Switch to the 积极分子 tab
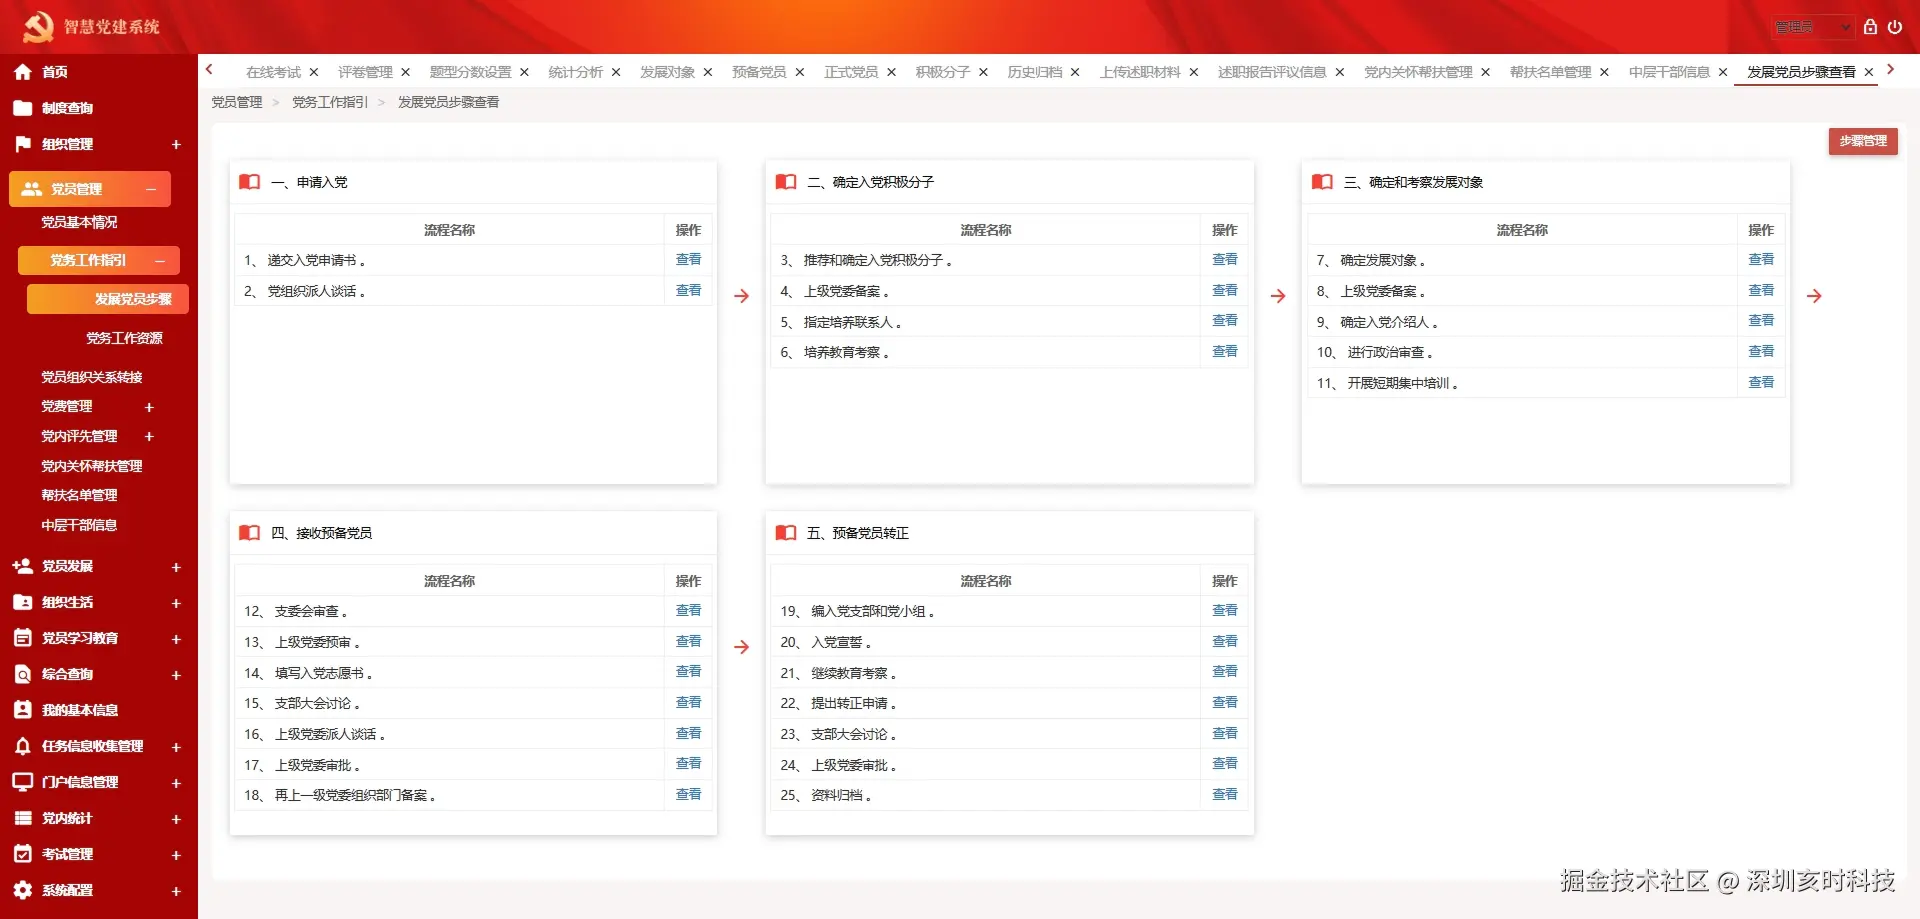 [x=943, y=72]
